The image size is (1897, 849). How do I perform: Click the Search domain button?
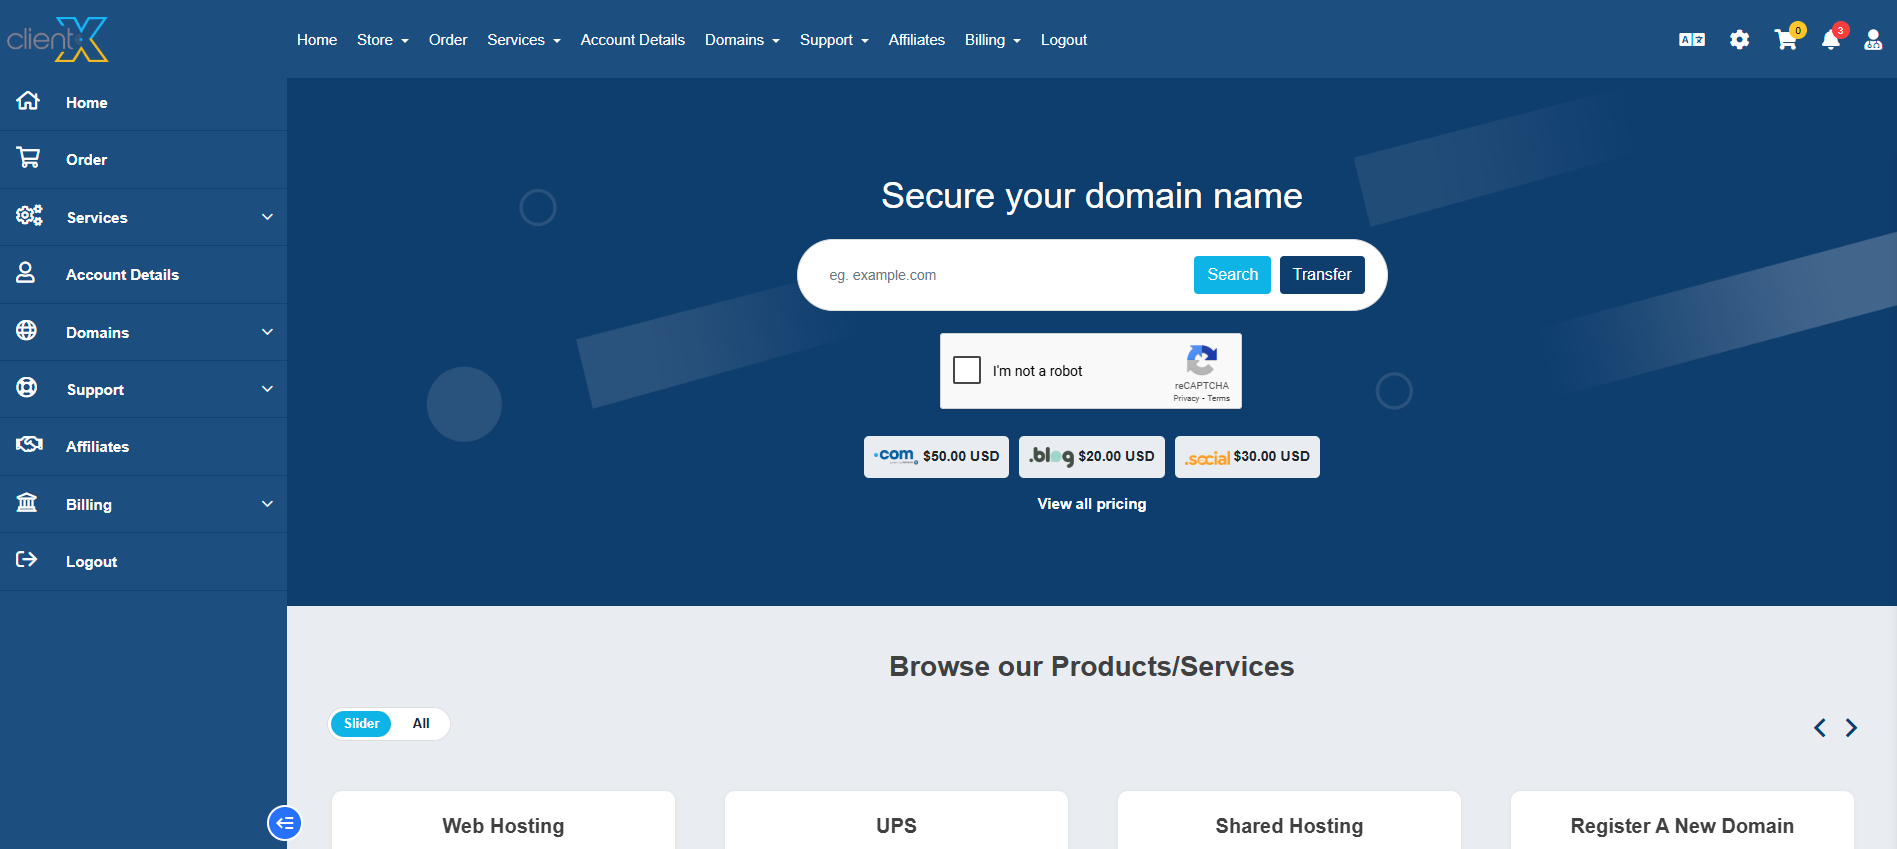(x=1232, y=275)
